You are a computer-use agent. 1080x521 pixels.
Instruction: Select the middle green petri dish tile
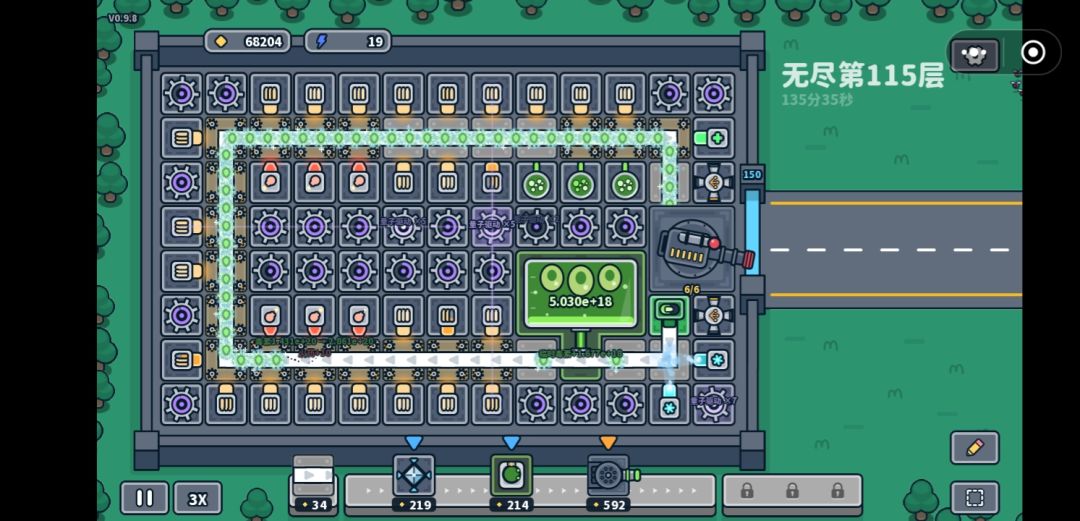pyautogui.click(x=581, y=182)
